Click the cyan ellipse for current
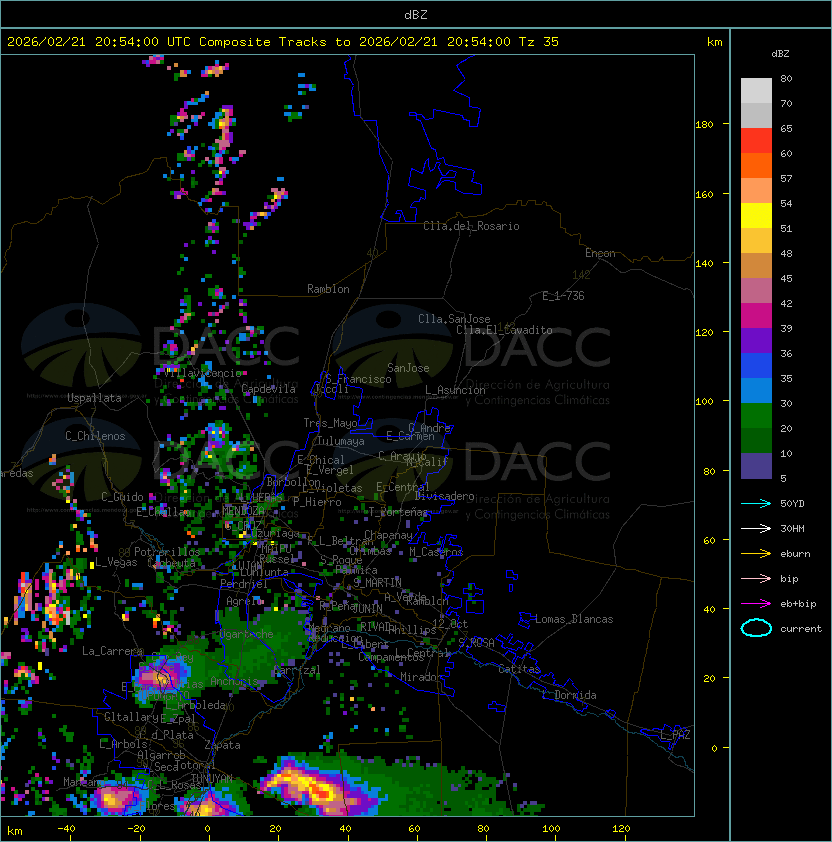This screenshot has height=842, width=832. tap(756, 628)
